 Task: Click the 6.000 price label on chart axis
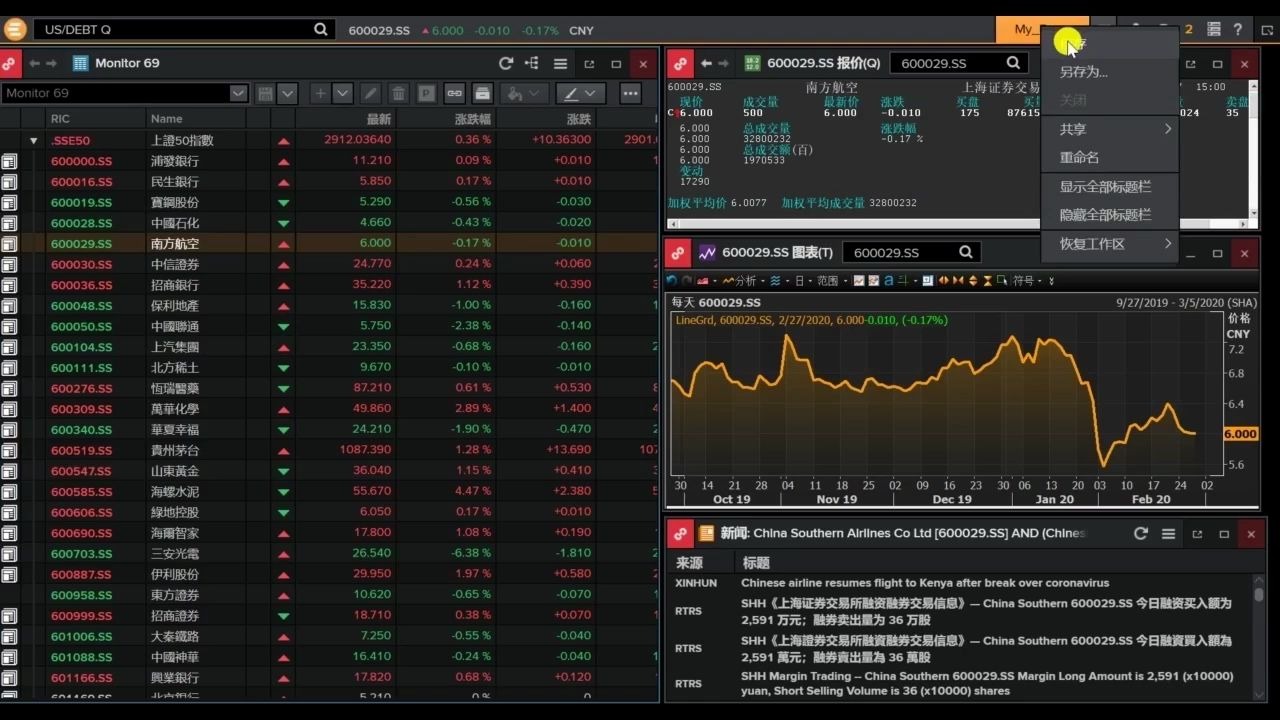[x=1240, y=434]
